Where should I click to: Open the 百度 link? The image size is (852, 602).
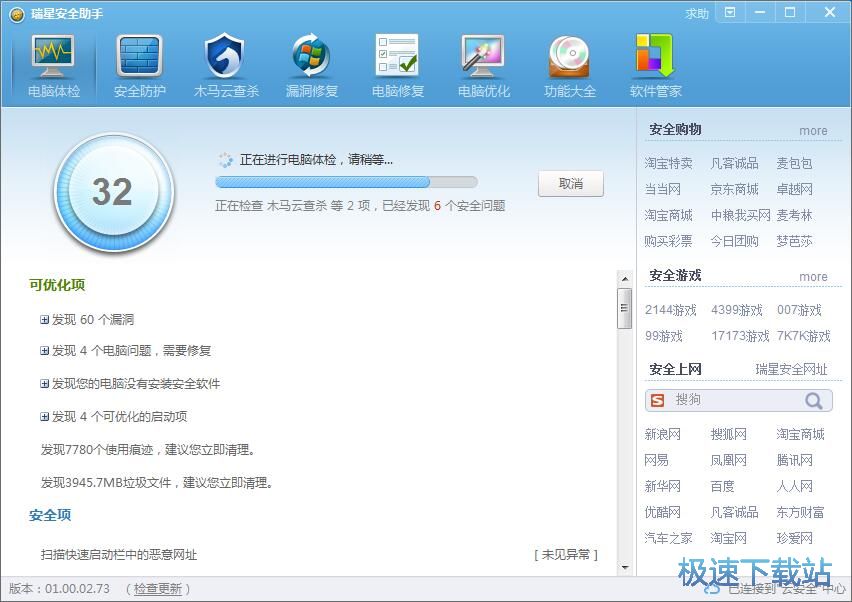coord(722,486)
